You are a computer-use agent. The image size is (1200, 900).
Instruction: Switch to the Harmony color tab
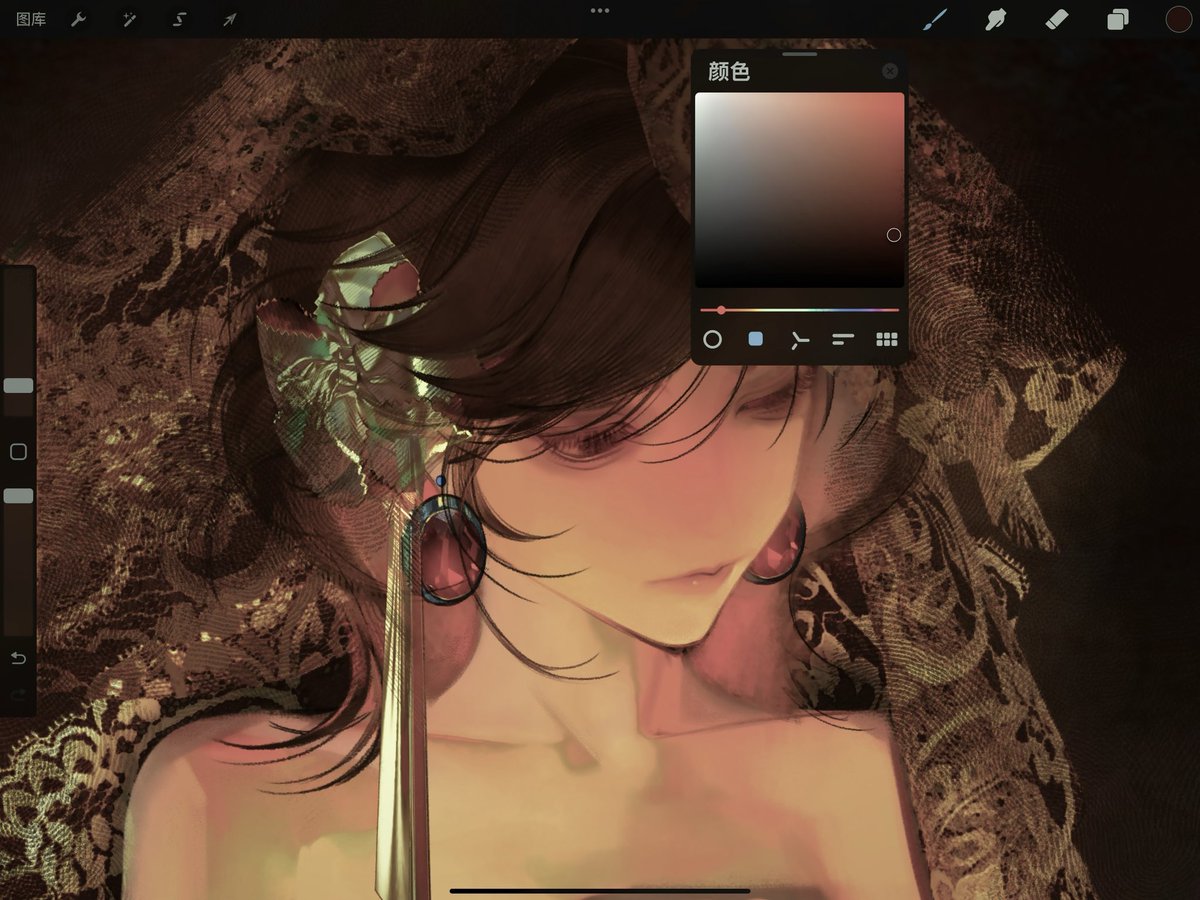click(799, 340)
